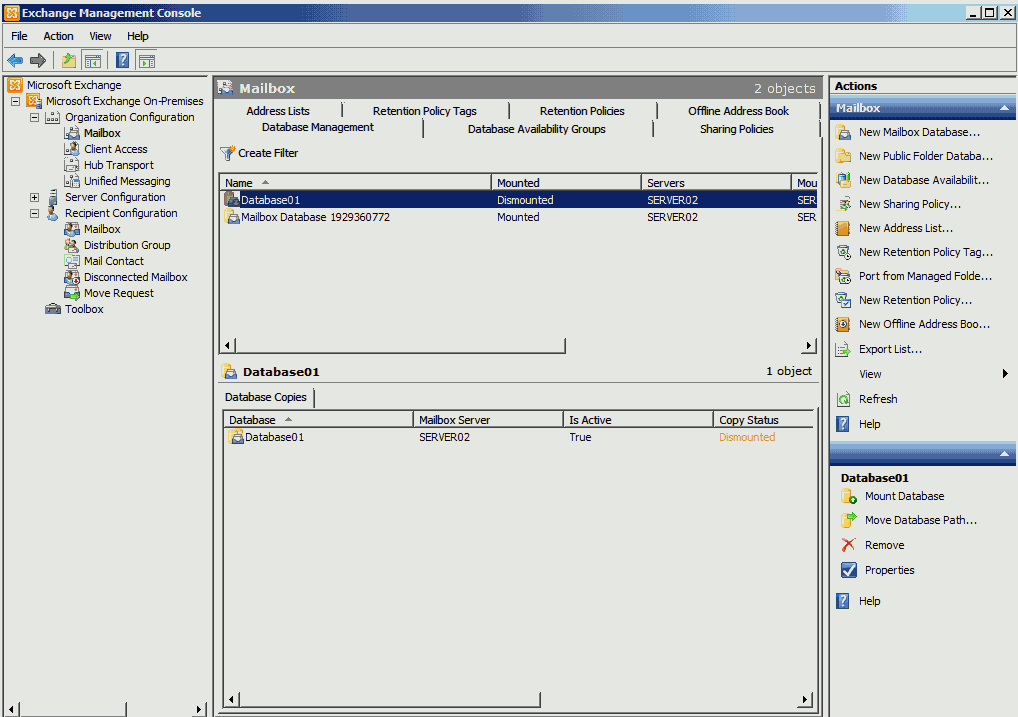Open the View submenu arrow

pos(1005,373)
